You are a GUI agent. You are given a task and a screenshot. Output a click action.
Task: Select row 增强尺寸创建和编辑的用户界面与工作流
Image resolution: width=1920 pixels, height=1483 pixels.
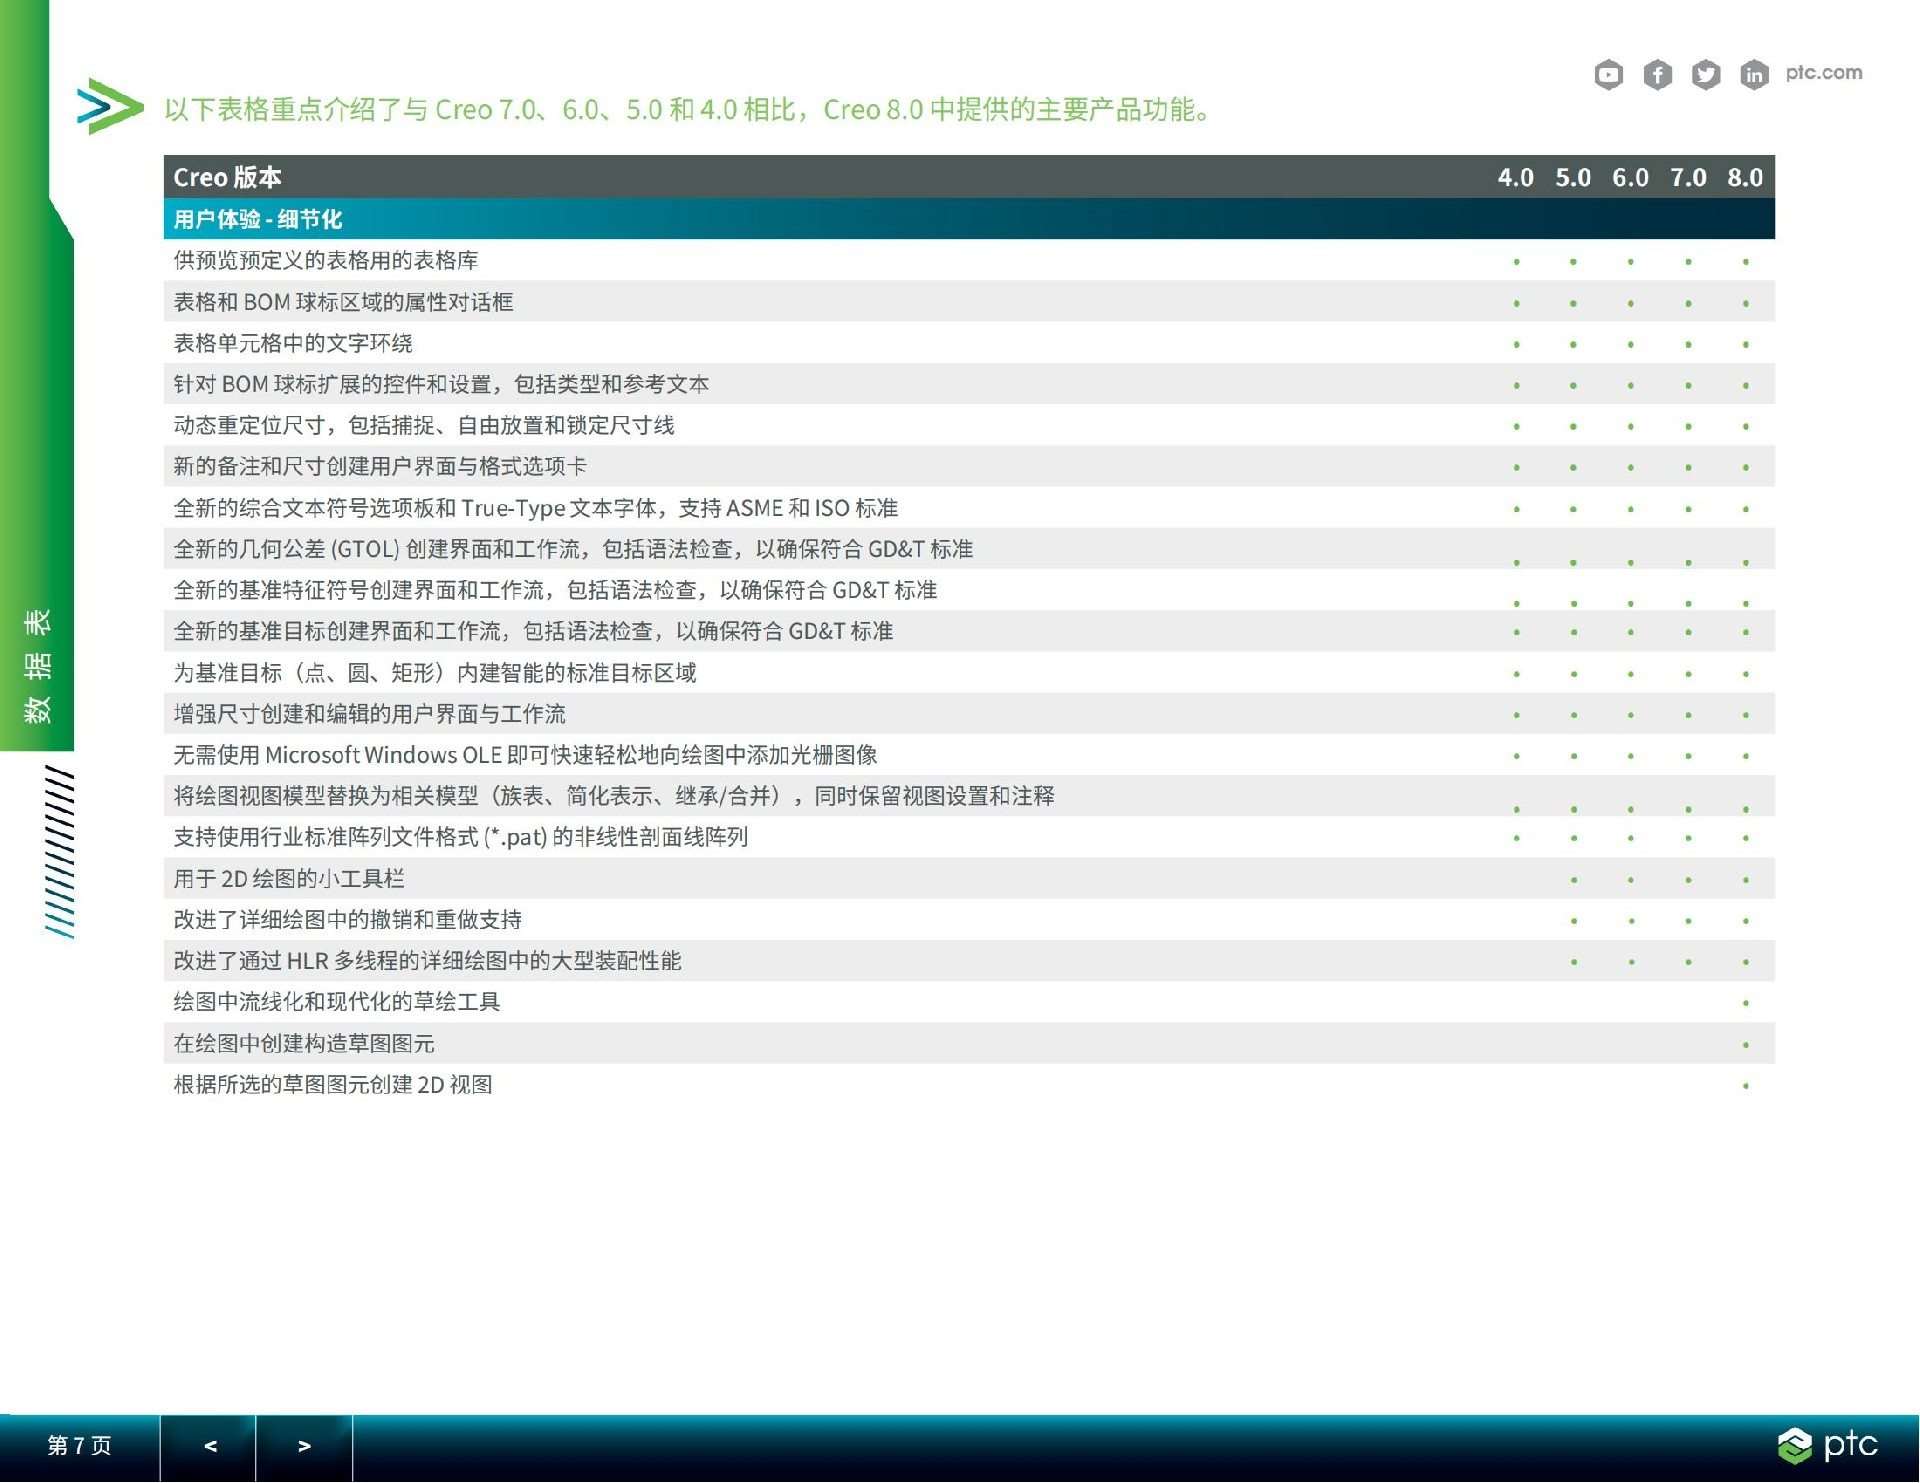pos(969,713)
